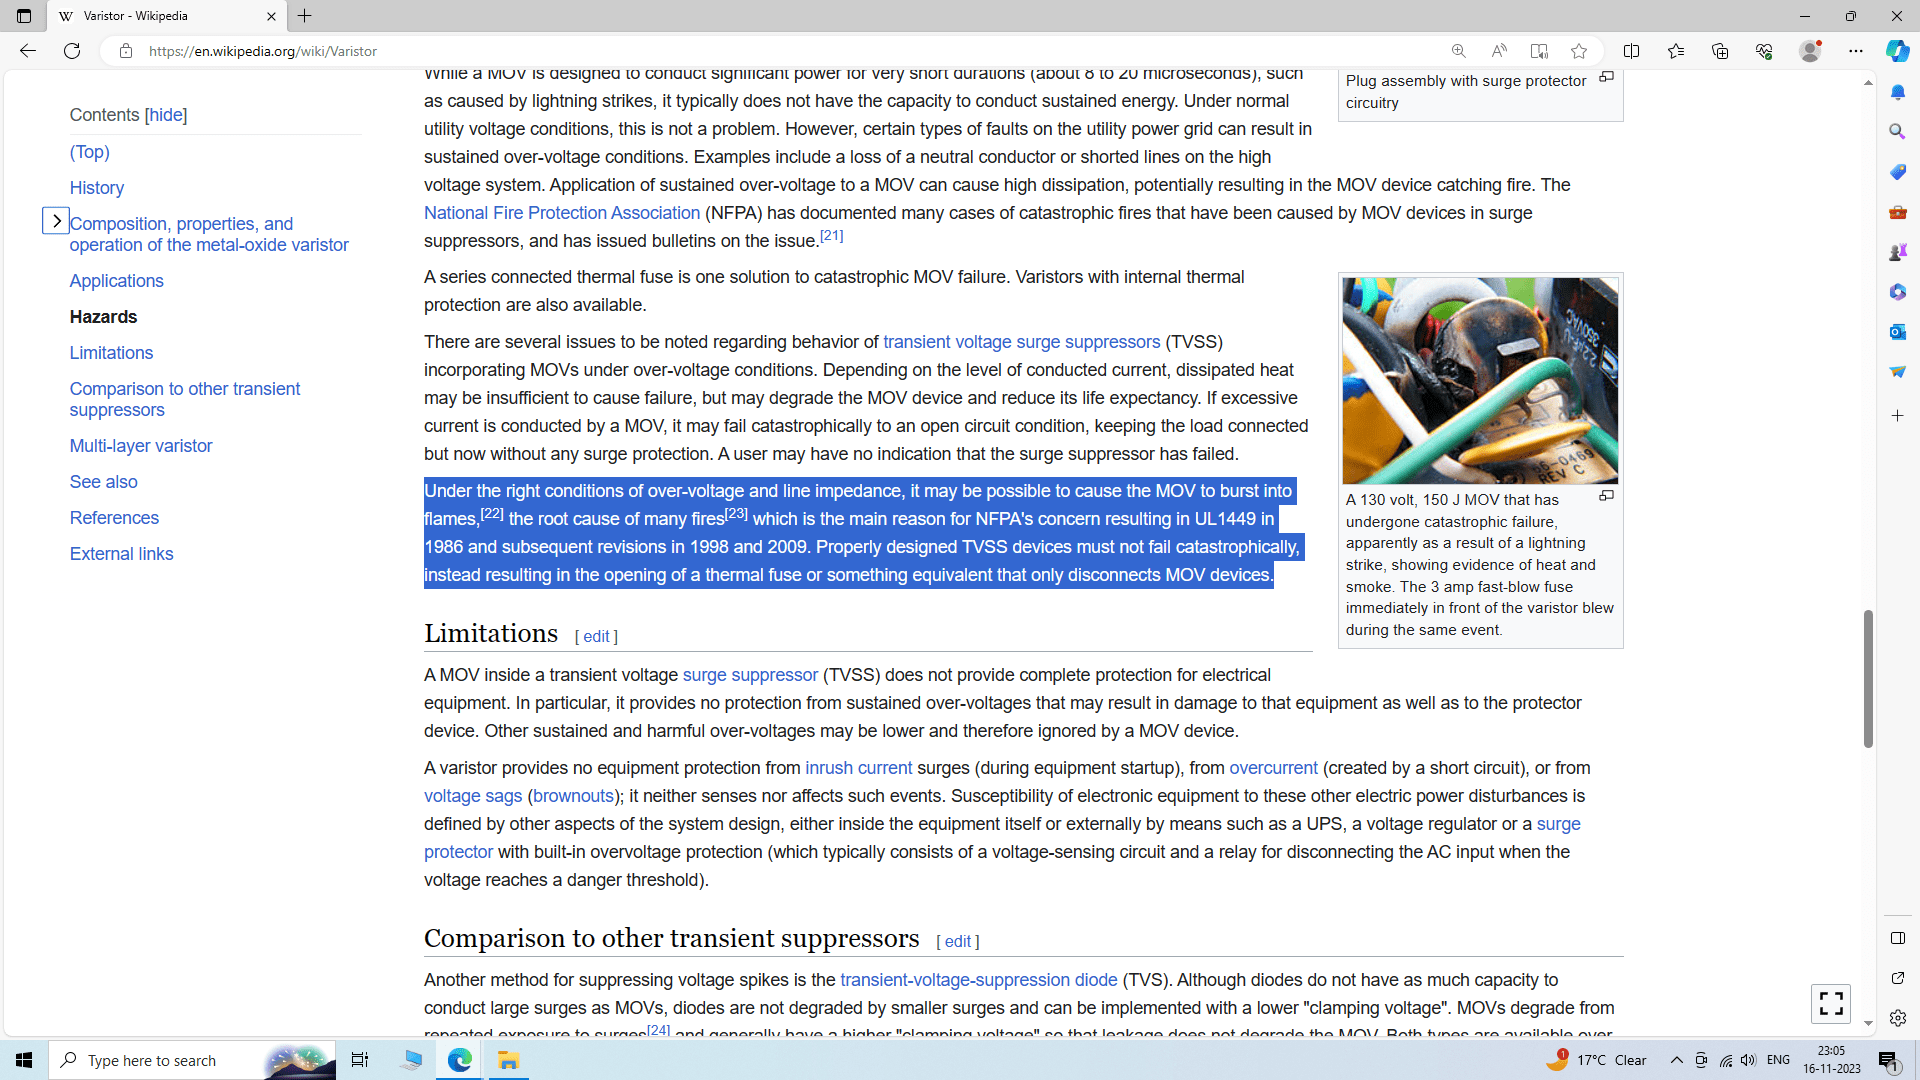The image size is (1920, 1080).
Task: Go to See also section
Action: (104, 482)
